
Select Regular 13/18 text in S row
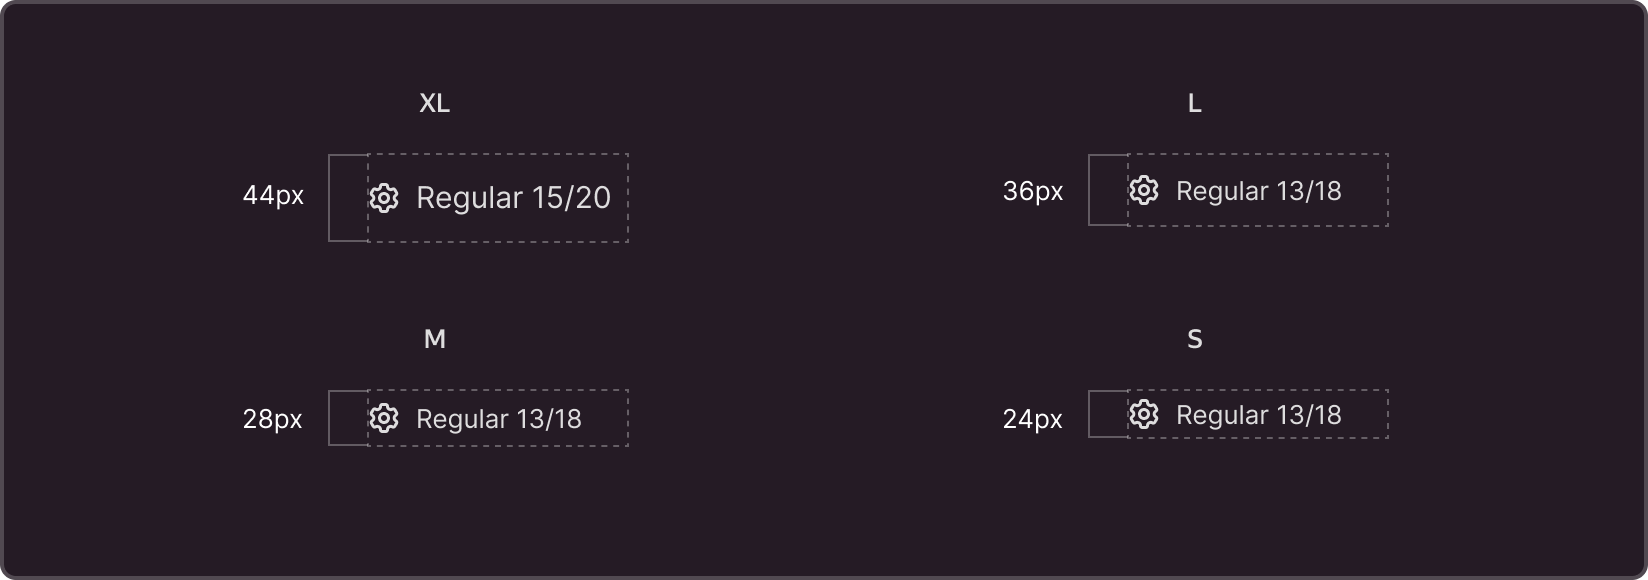tap(1258, 415)
